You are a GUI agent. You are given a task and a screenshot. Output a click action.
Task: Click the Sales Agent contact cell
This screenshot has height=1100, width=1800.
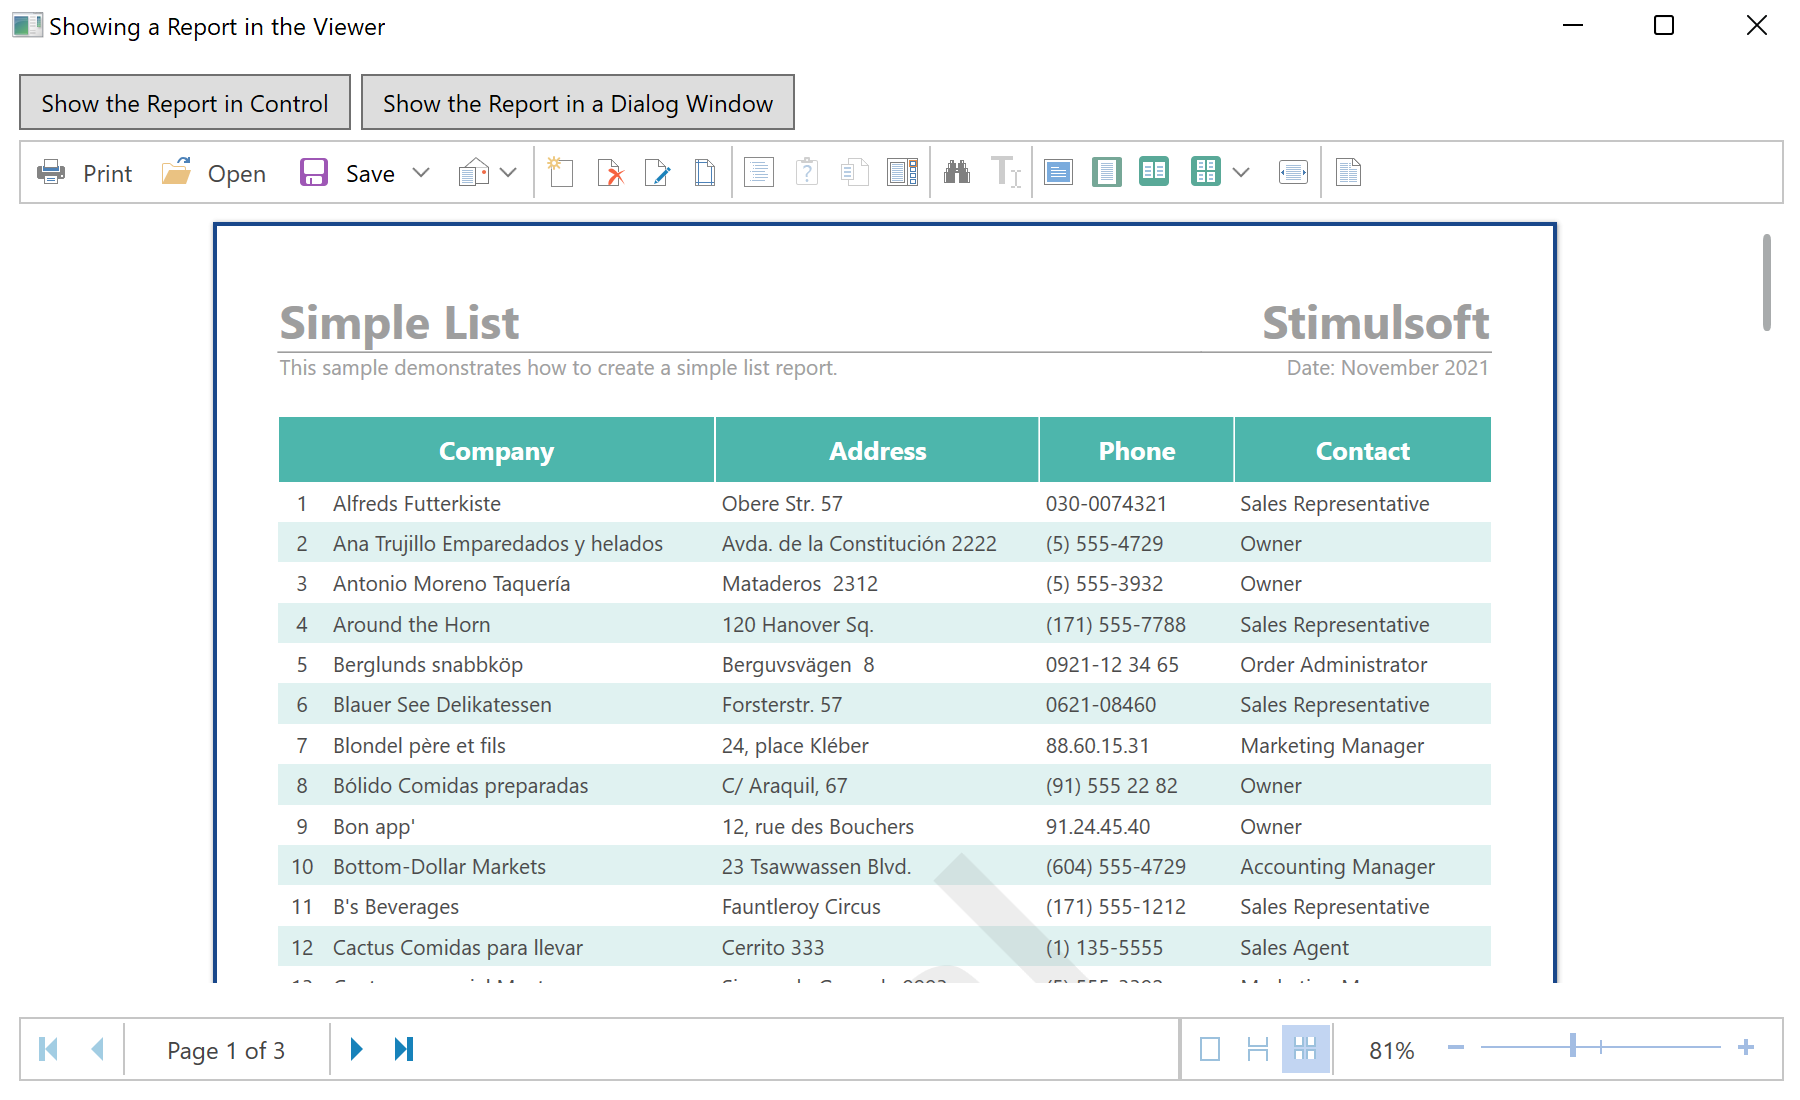point(1295,948)
